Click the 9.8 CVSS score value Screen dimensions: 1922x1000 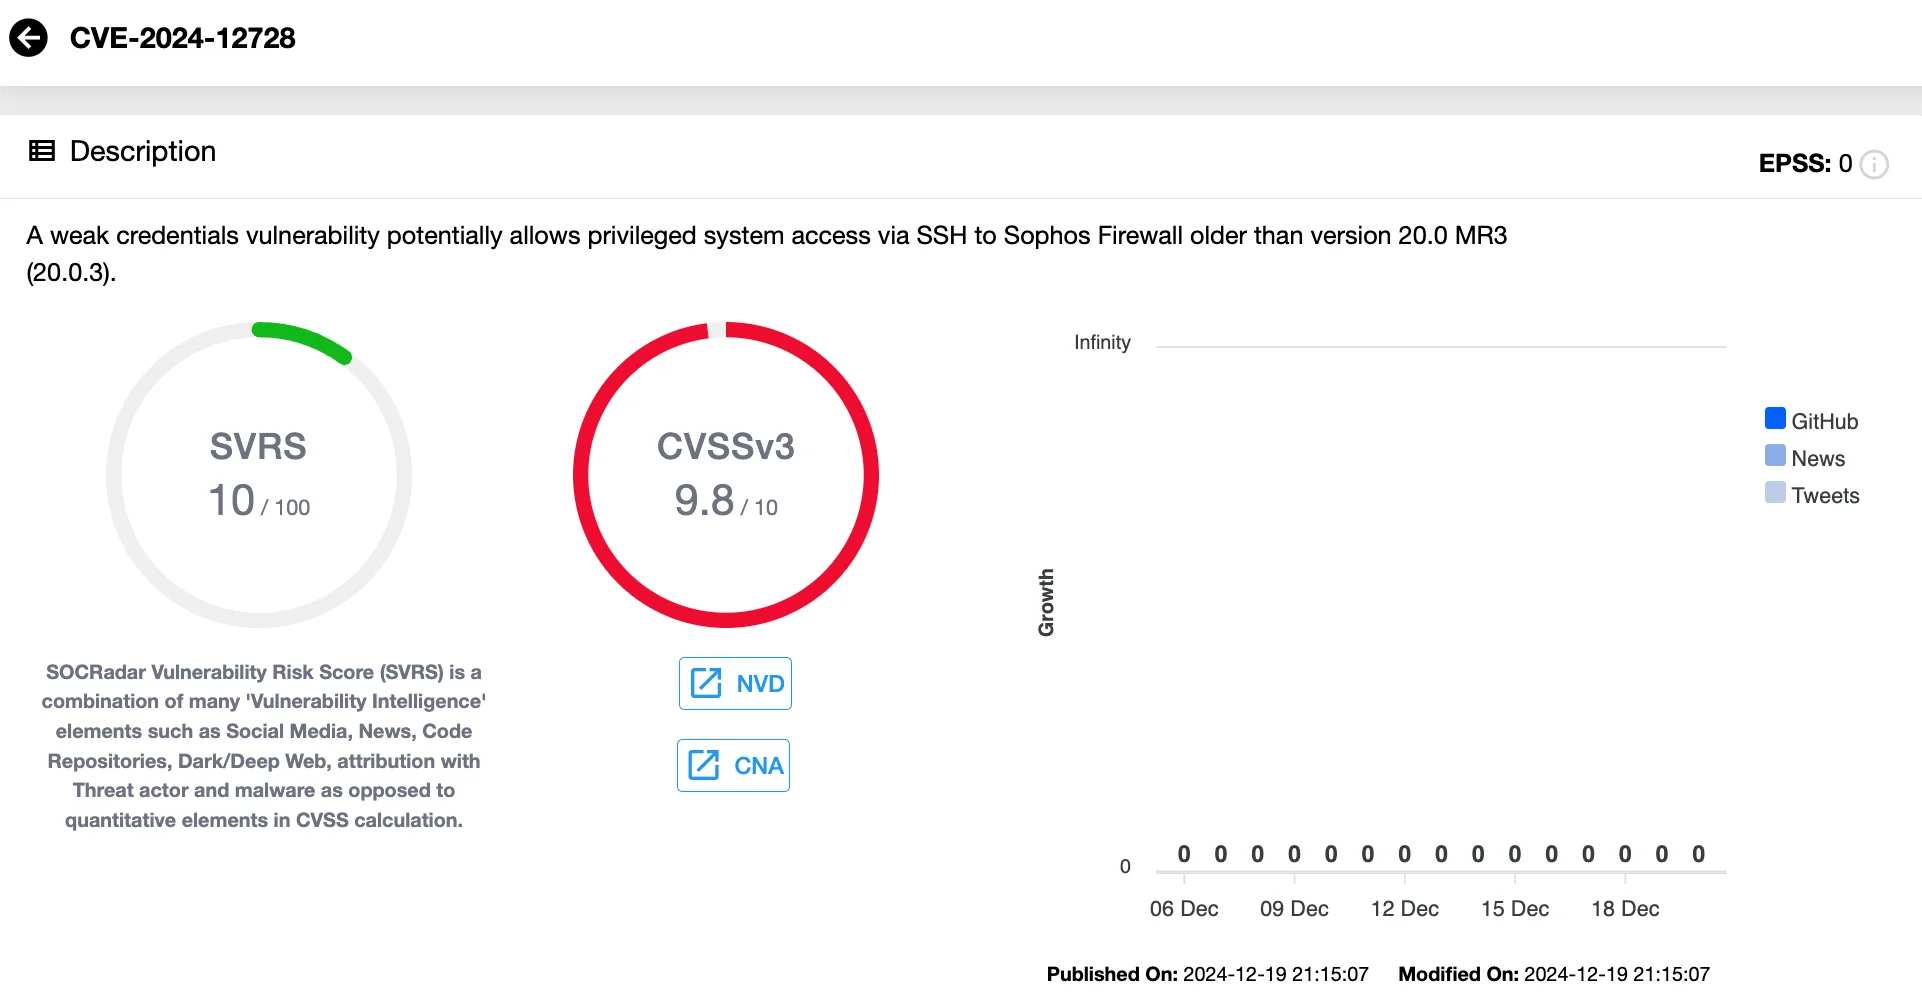(x=704, y=500)
